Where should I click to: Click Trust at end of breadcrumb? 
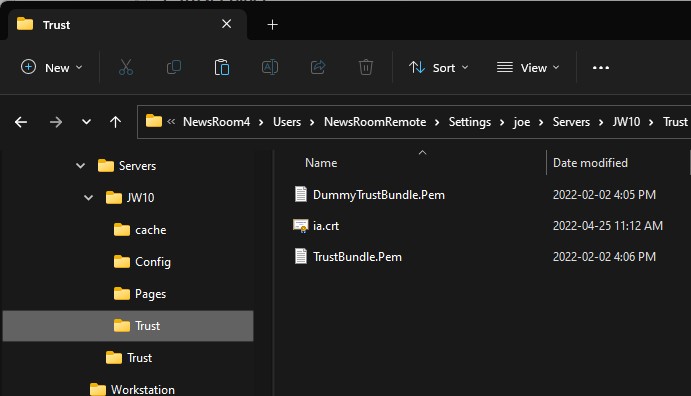[x=675, y=122]
